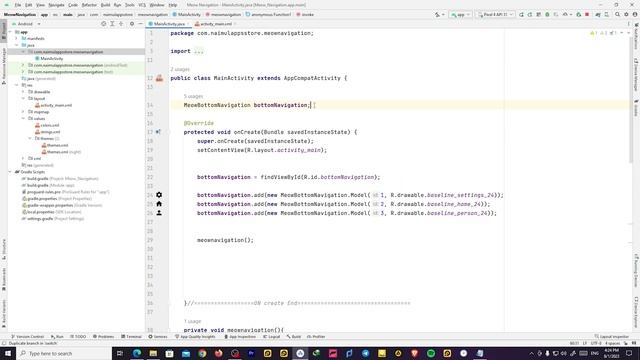Open the Pixel device selector dropdown
The image size is (640, 360).
[496, 15]
